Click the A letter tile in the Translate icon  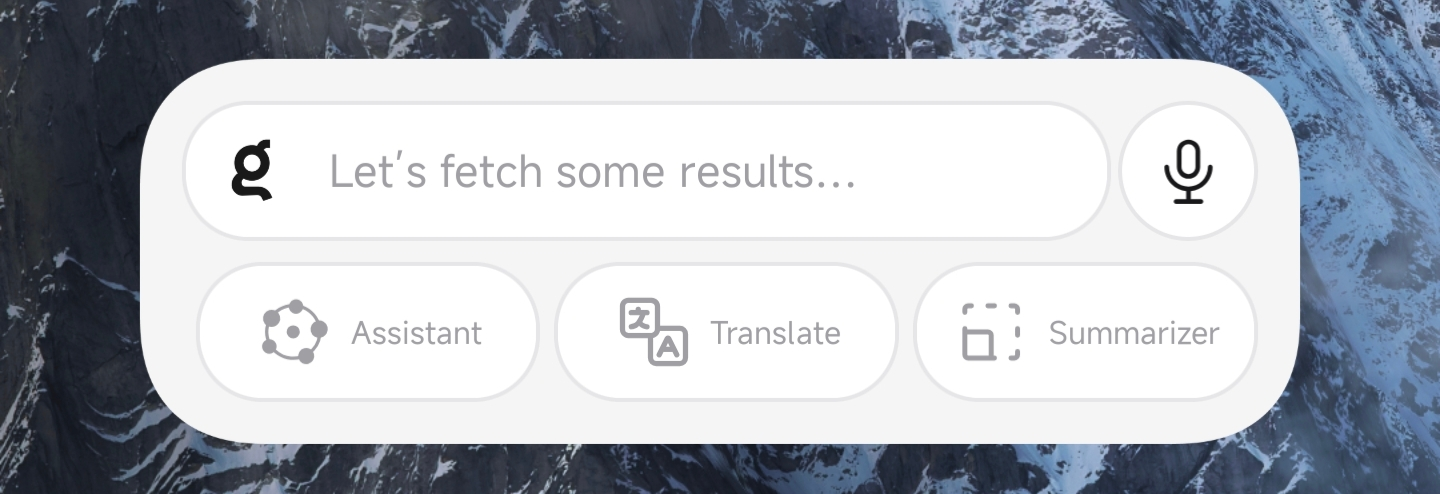click(669, 347)
